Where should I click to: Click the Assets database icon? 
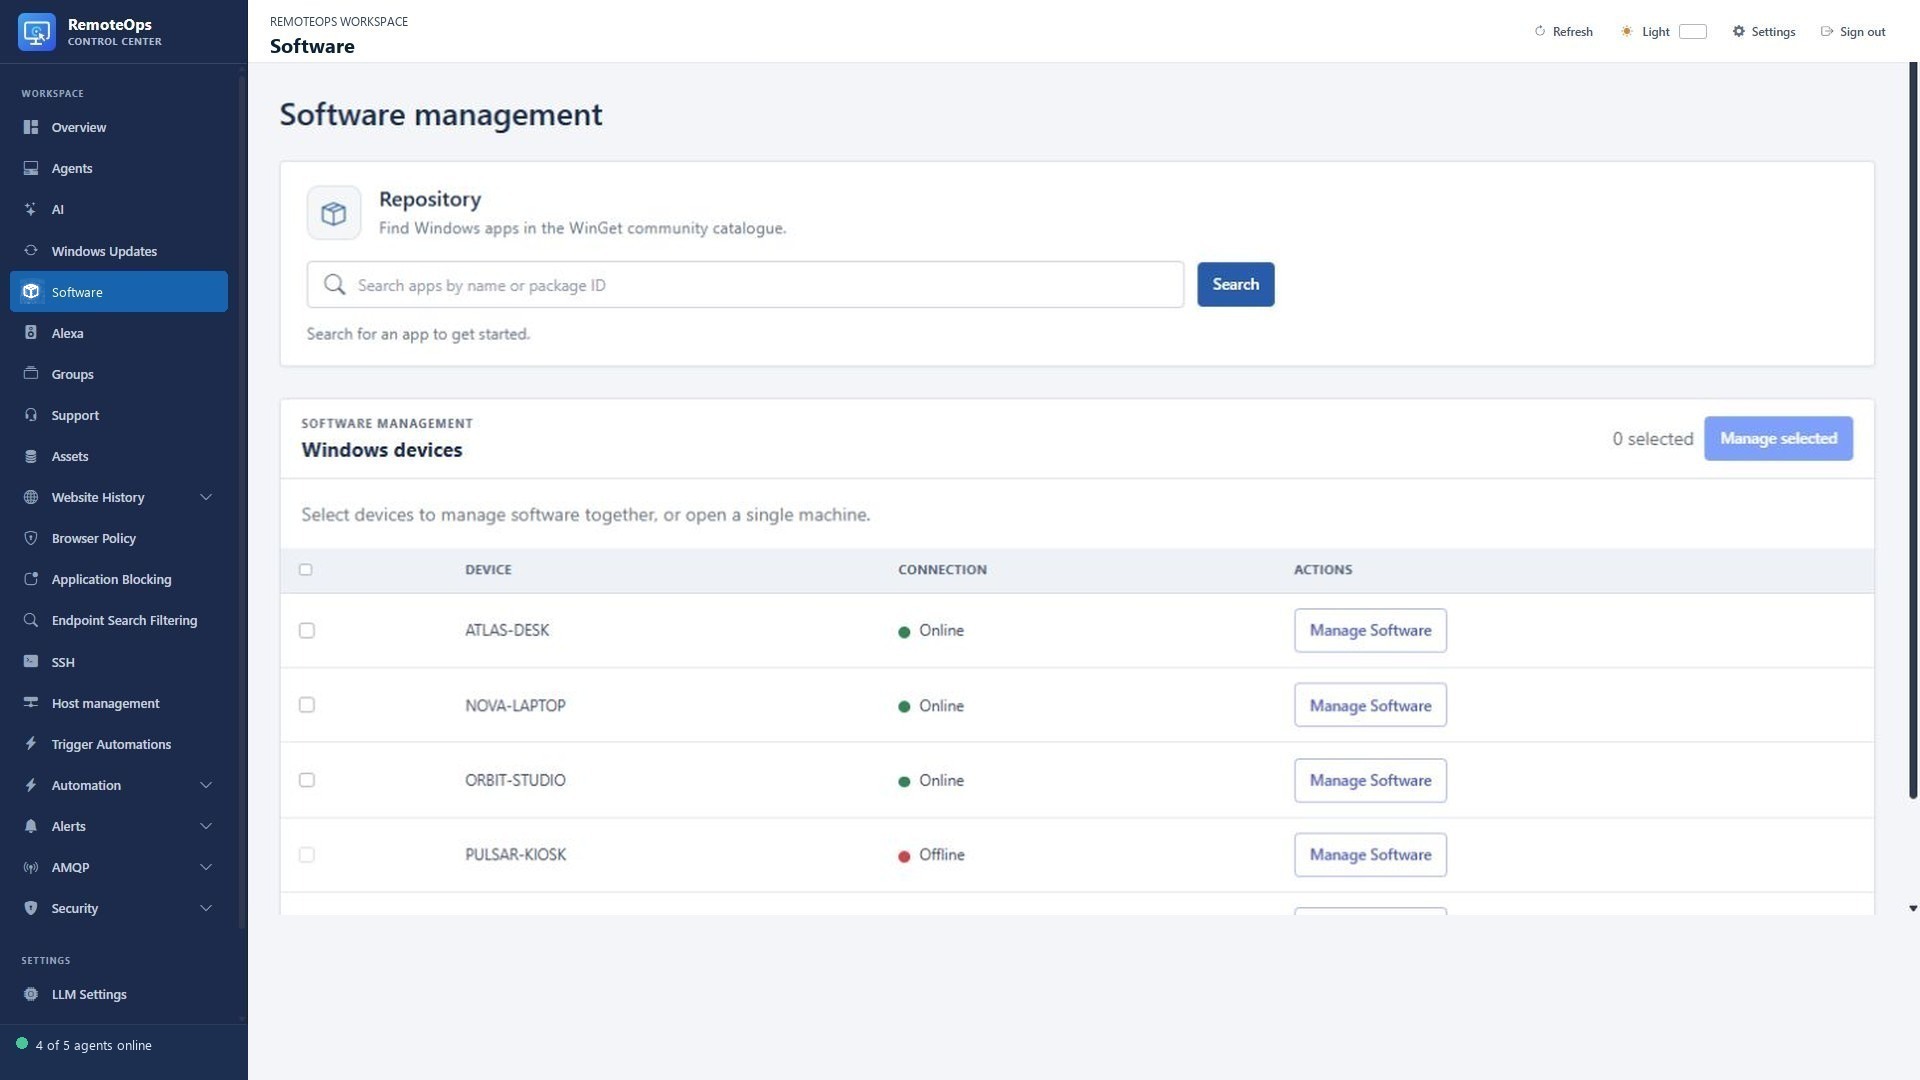tap(31, 456)
